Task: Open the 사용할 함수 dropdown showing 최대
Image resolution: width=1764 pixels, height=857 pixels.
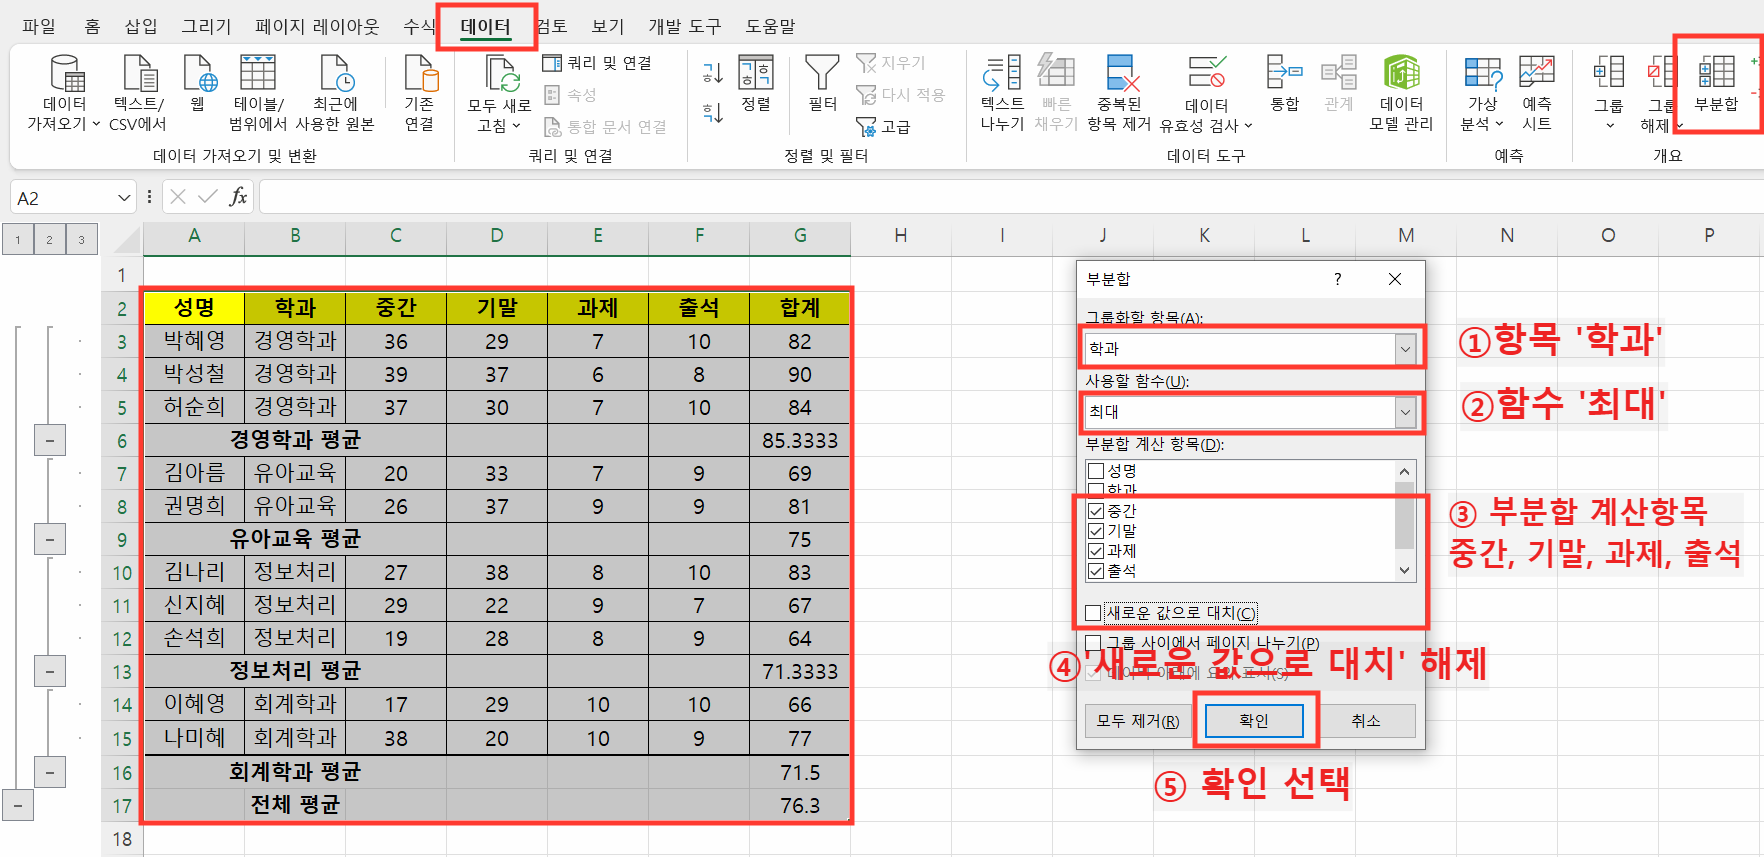Action: [1406, 412]
